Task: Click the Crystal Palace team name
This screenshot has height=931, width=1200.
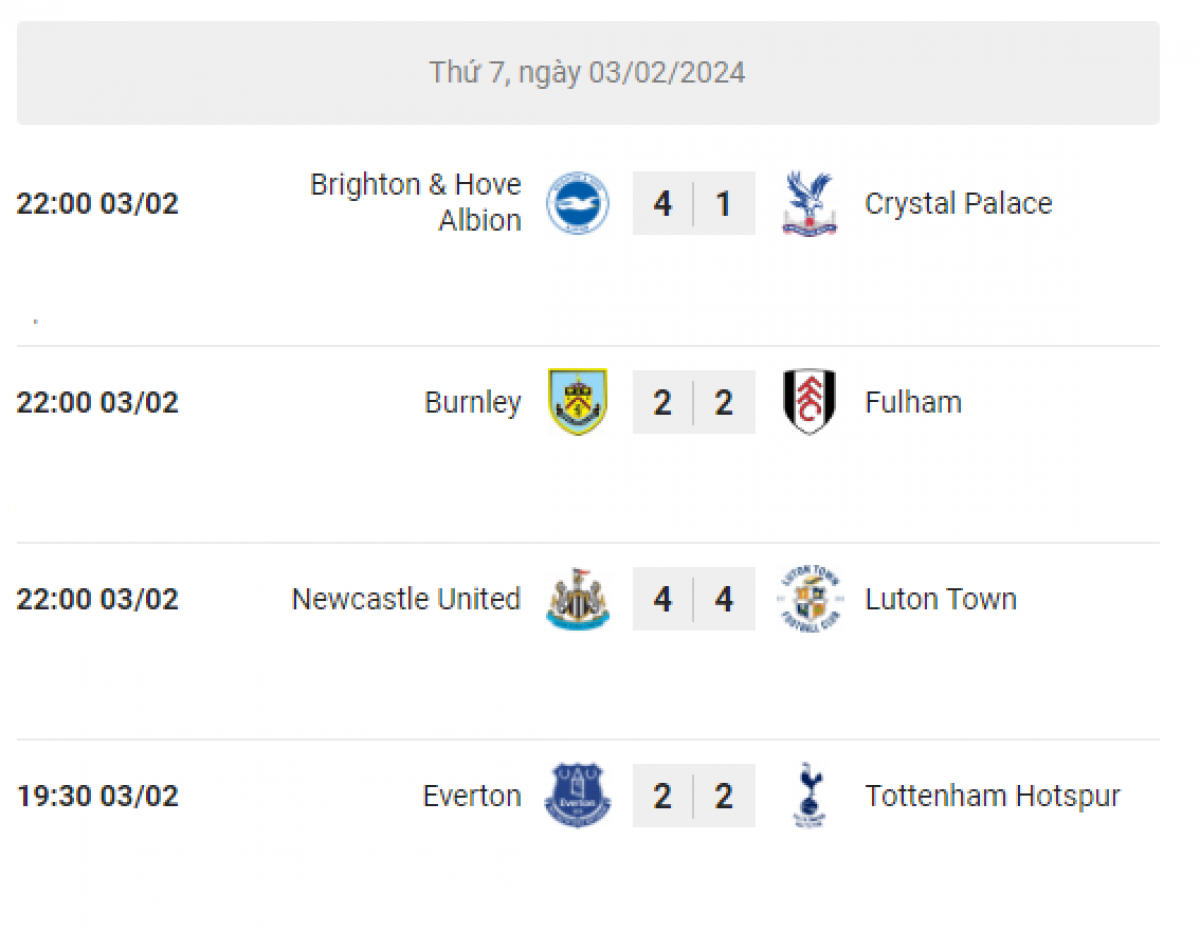Action: coord(958,203)
